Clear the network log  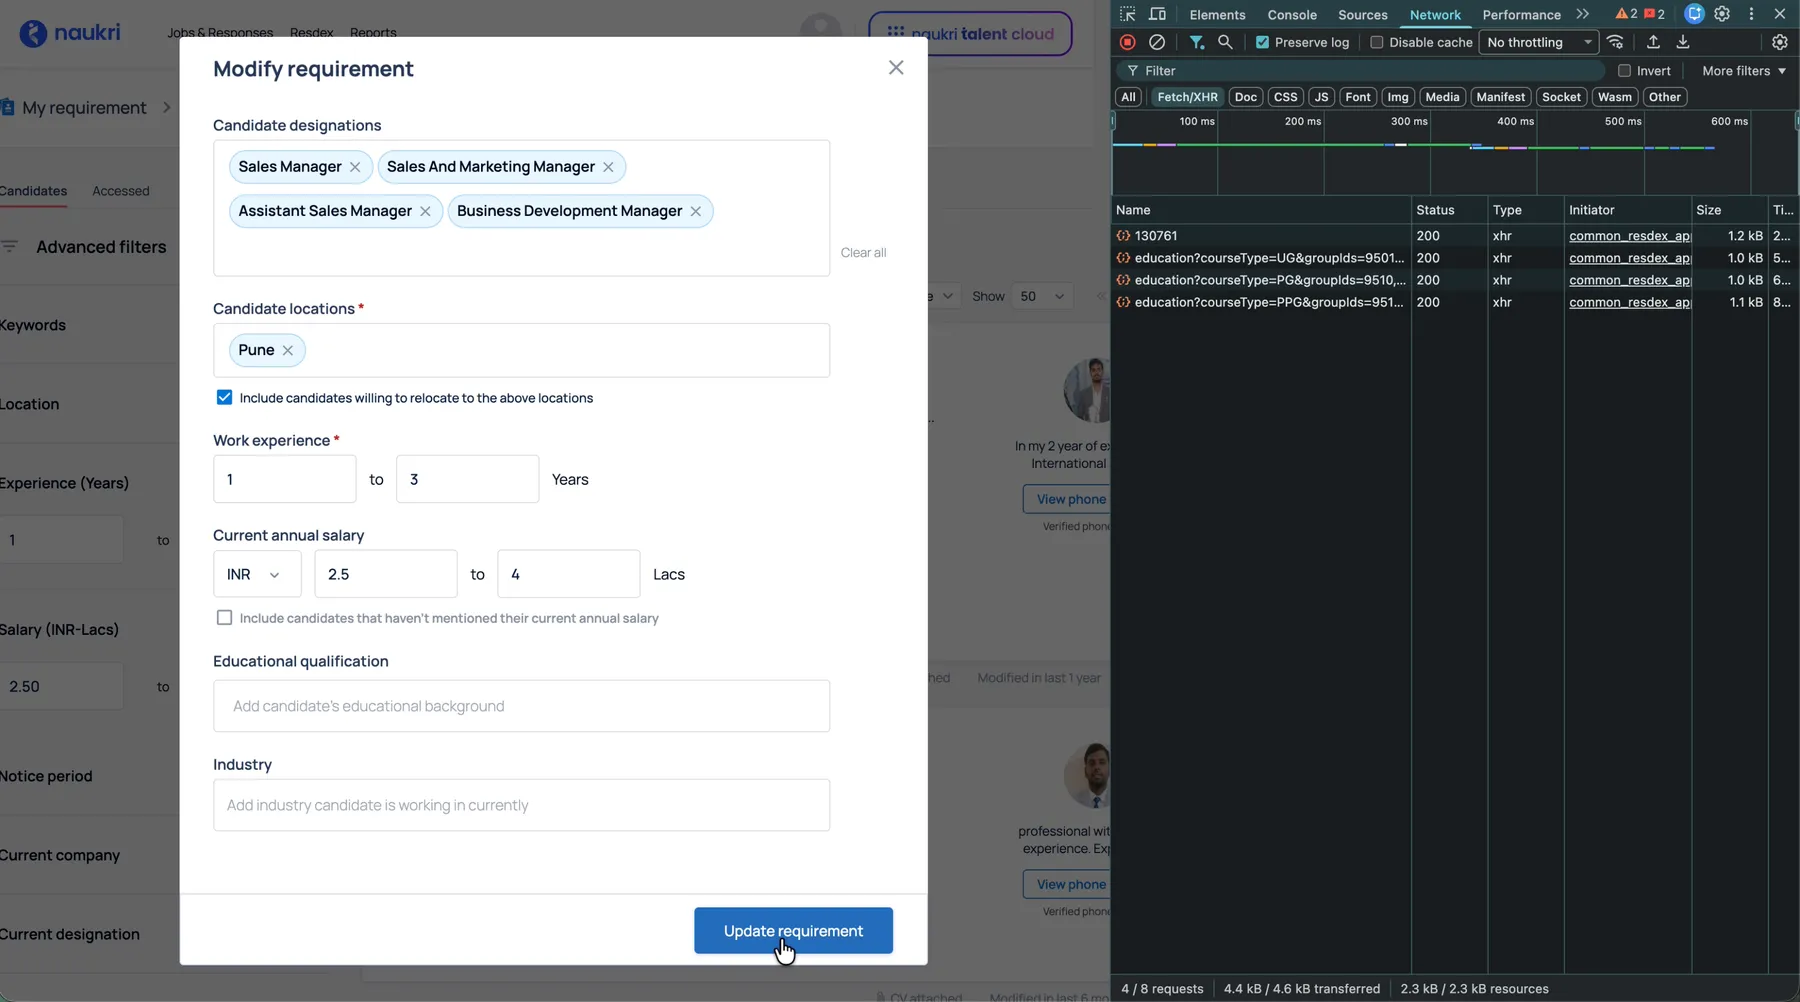pyautogui.click(x=1157, y=42)
